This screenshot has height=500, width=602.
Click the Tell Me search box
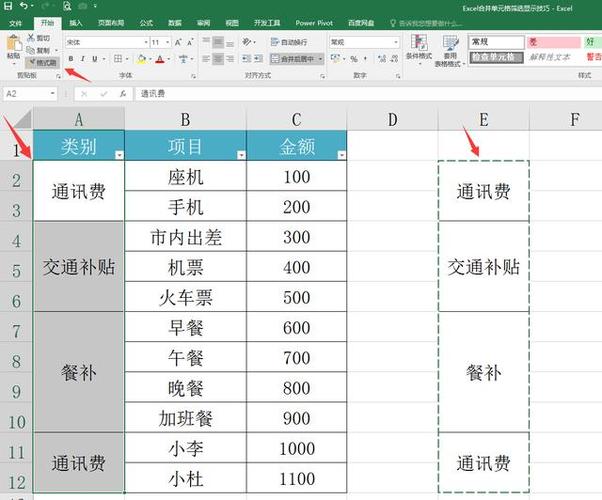pos(426,23)
